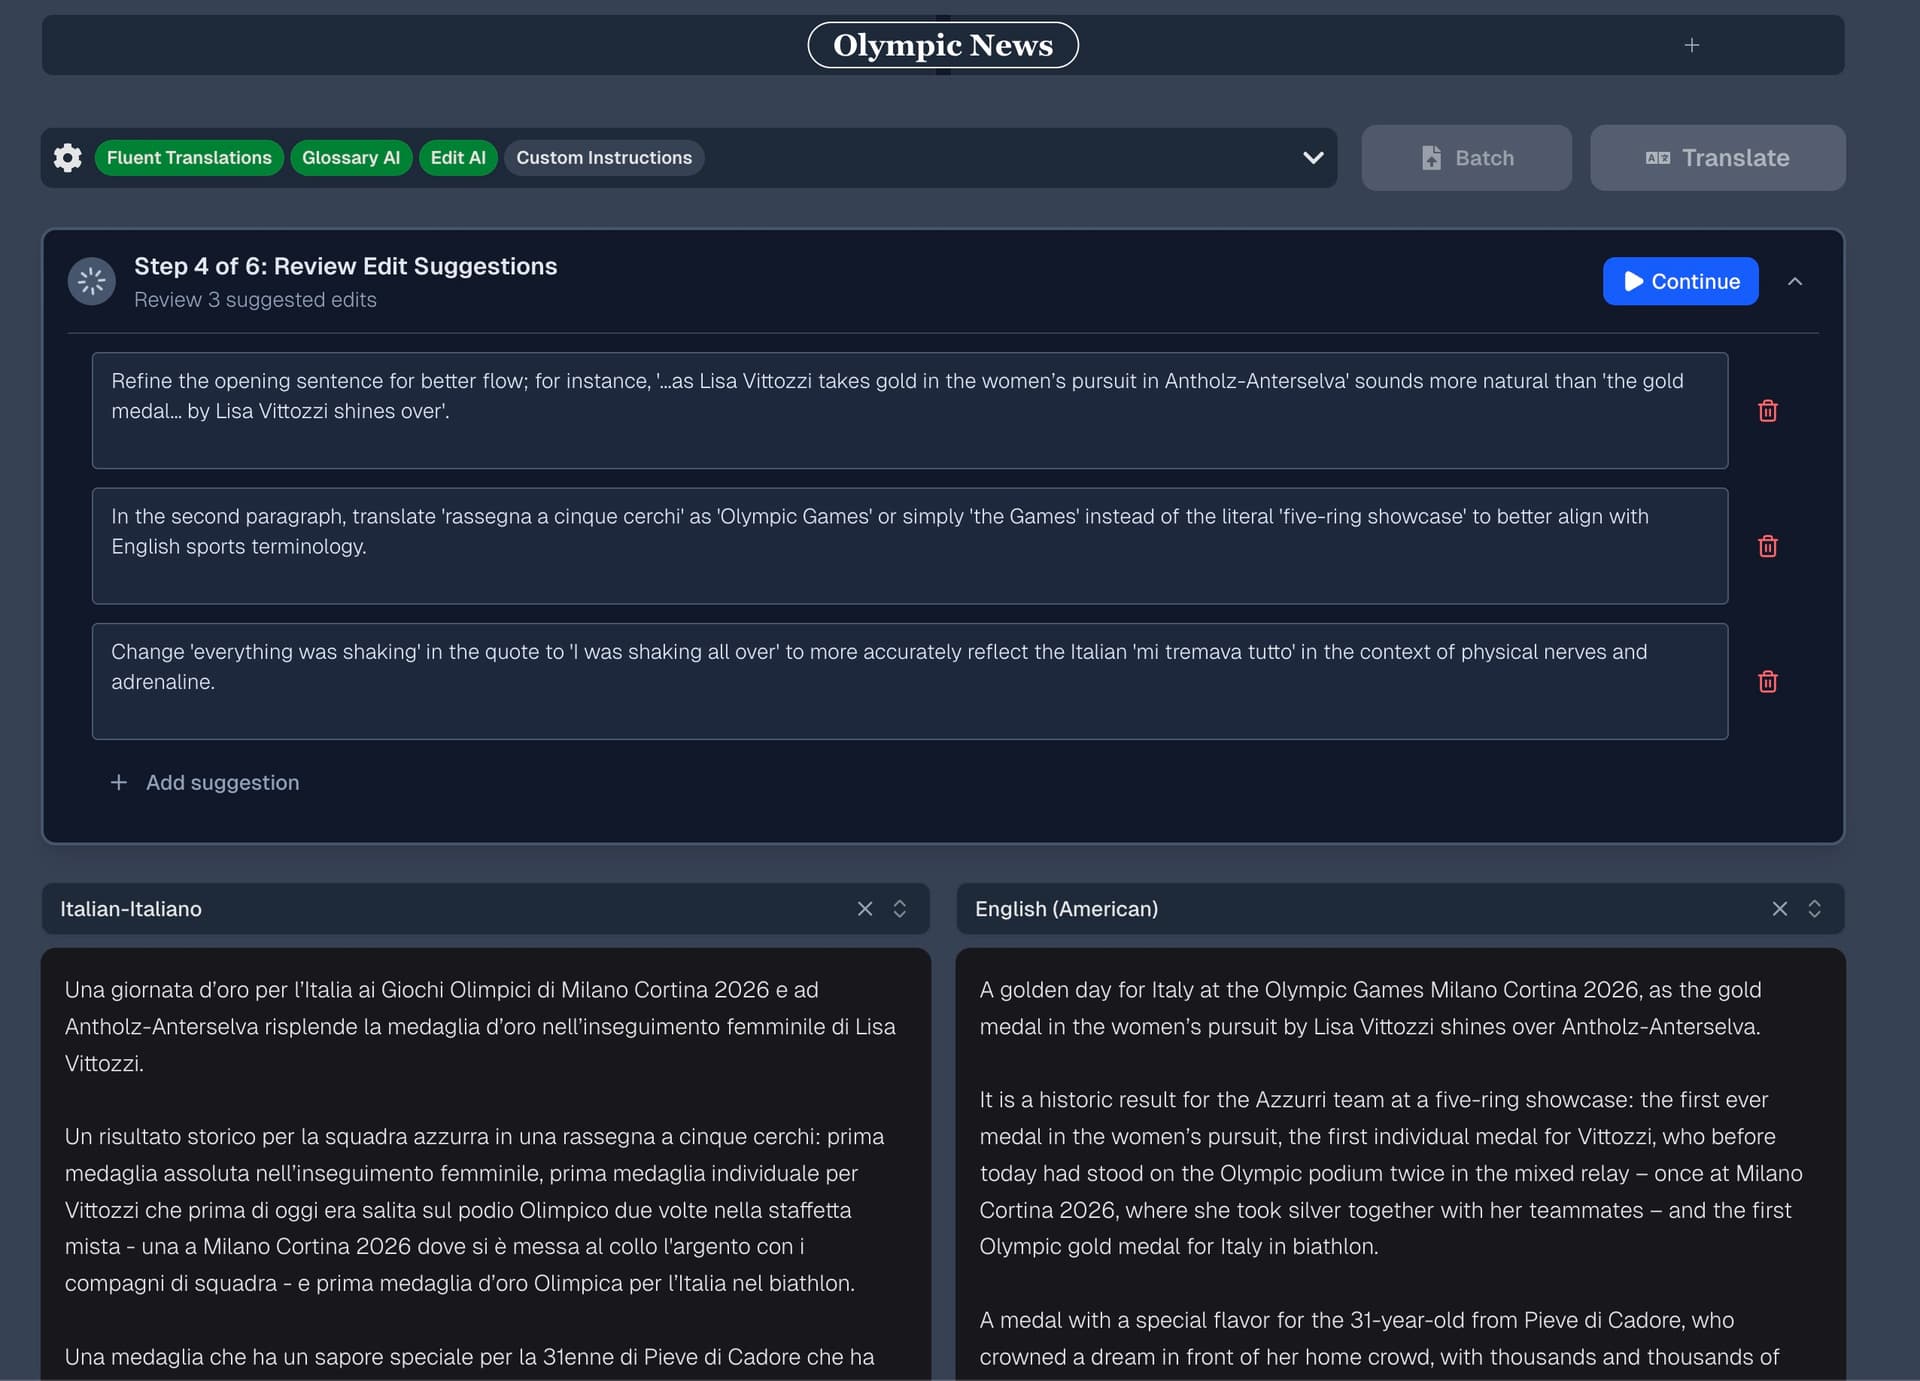Click the loading spinner step icon

pyautogui.click(x=91, y=282)
